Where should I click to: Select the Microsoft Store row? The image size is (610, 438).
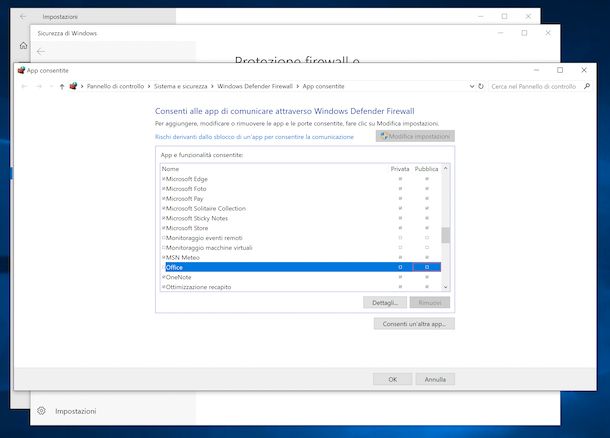(x=301, y=228)
